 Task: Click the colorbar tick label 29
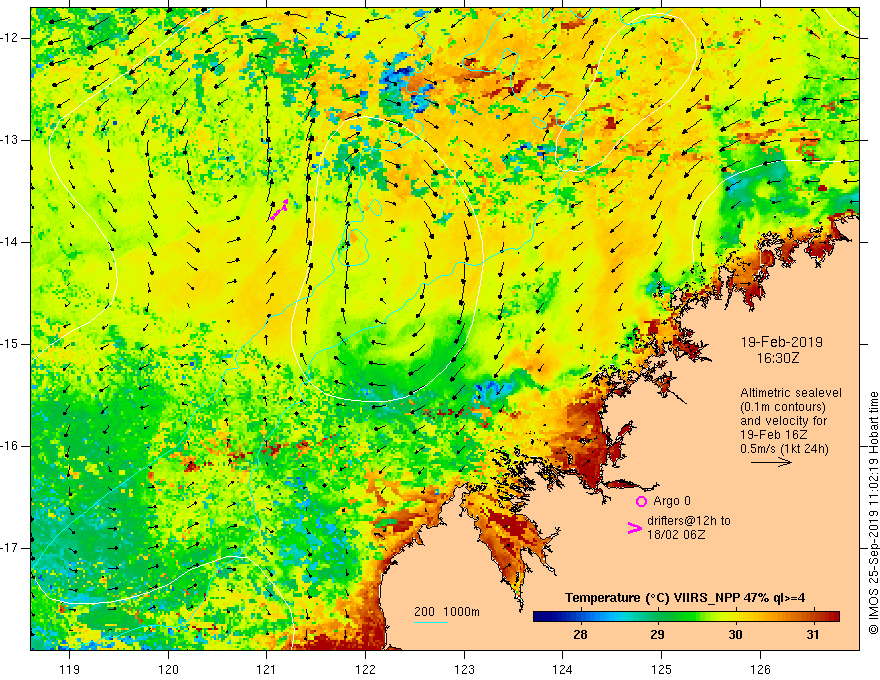tap(657, 635)
